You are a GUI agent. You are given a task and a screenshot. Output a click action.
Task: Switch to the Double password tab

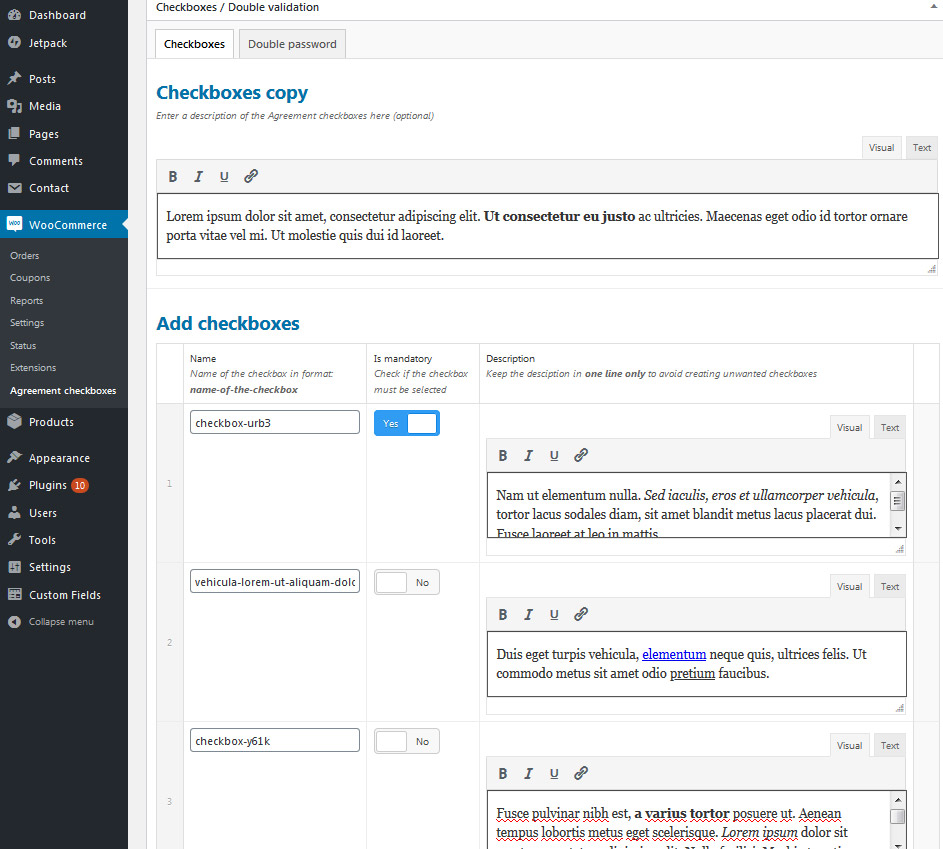click(292, 44)
